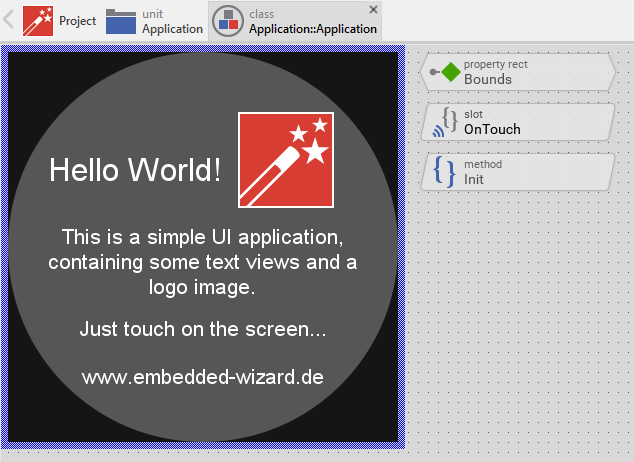The image size is (634, 462).
Task: Open the Project breadcrumb label
Action: [x=77, y=21]
